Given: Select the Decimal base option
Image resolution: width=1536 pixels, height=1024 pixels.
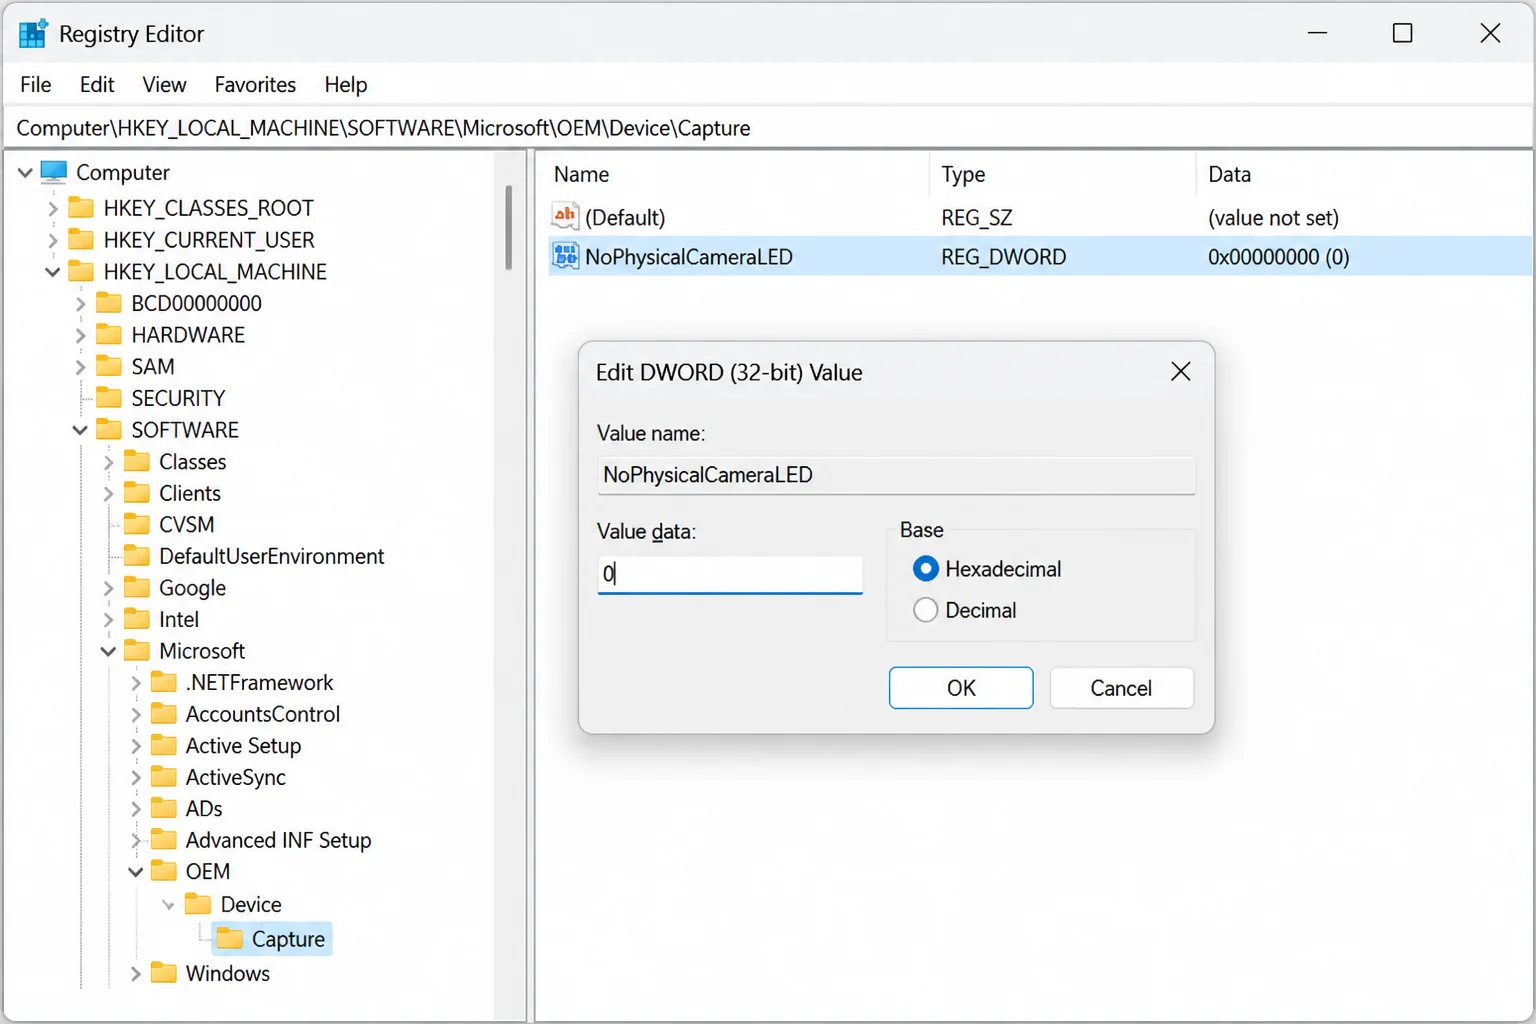Looking at the screenshot, I should [x=926, y=610].
